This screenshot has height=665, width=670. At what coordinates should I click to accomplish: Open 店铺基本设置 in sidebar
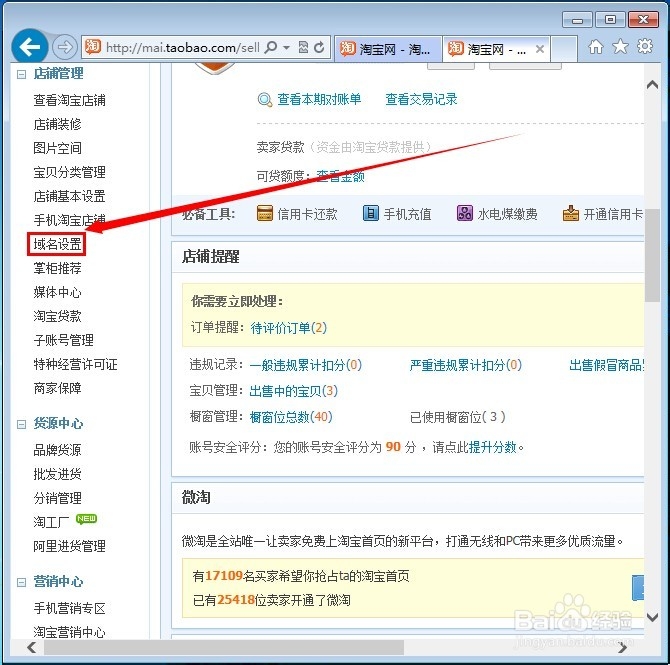coord(70,196)
